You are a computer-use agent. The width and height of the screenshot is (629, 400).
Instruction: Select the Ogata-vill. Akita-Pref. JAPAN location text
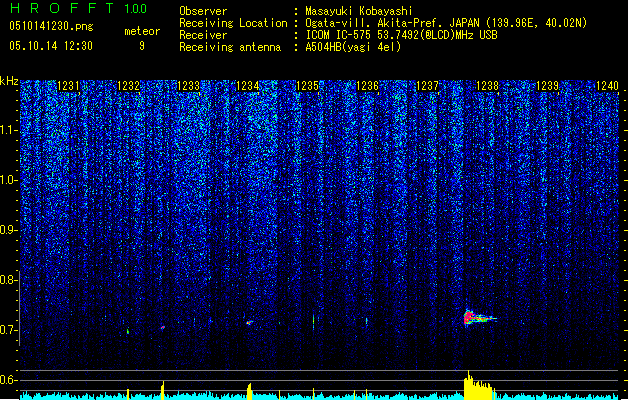pyautogui.click(x=446, y=23)
